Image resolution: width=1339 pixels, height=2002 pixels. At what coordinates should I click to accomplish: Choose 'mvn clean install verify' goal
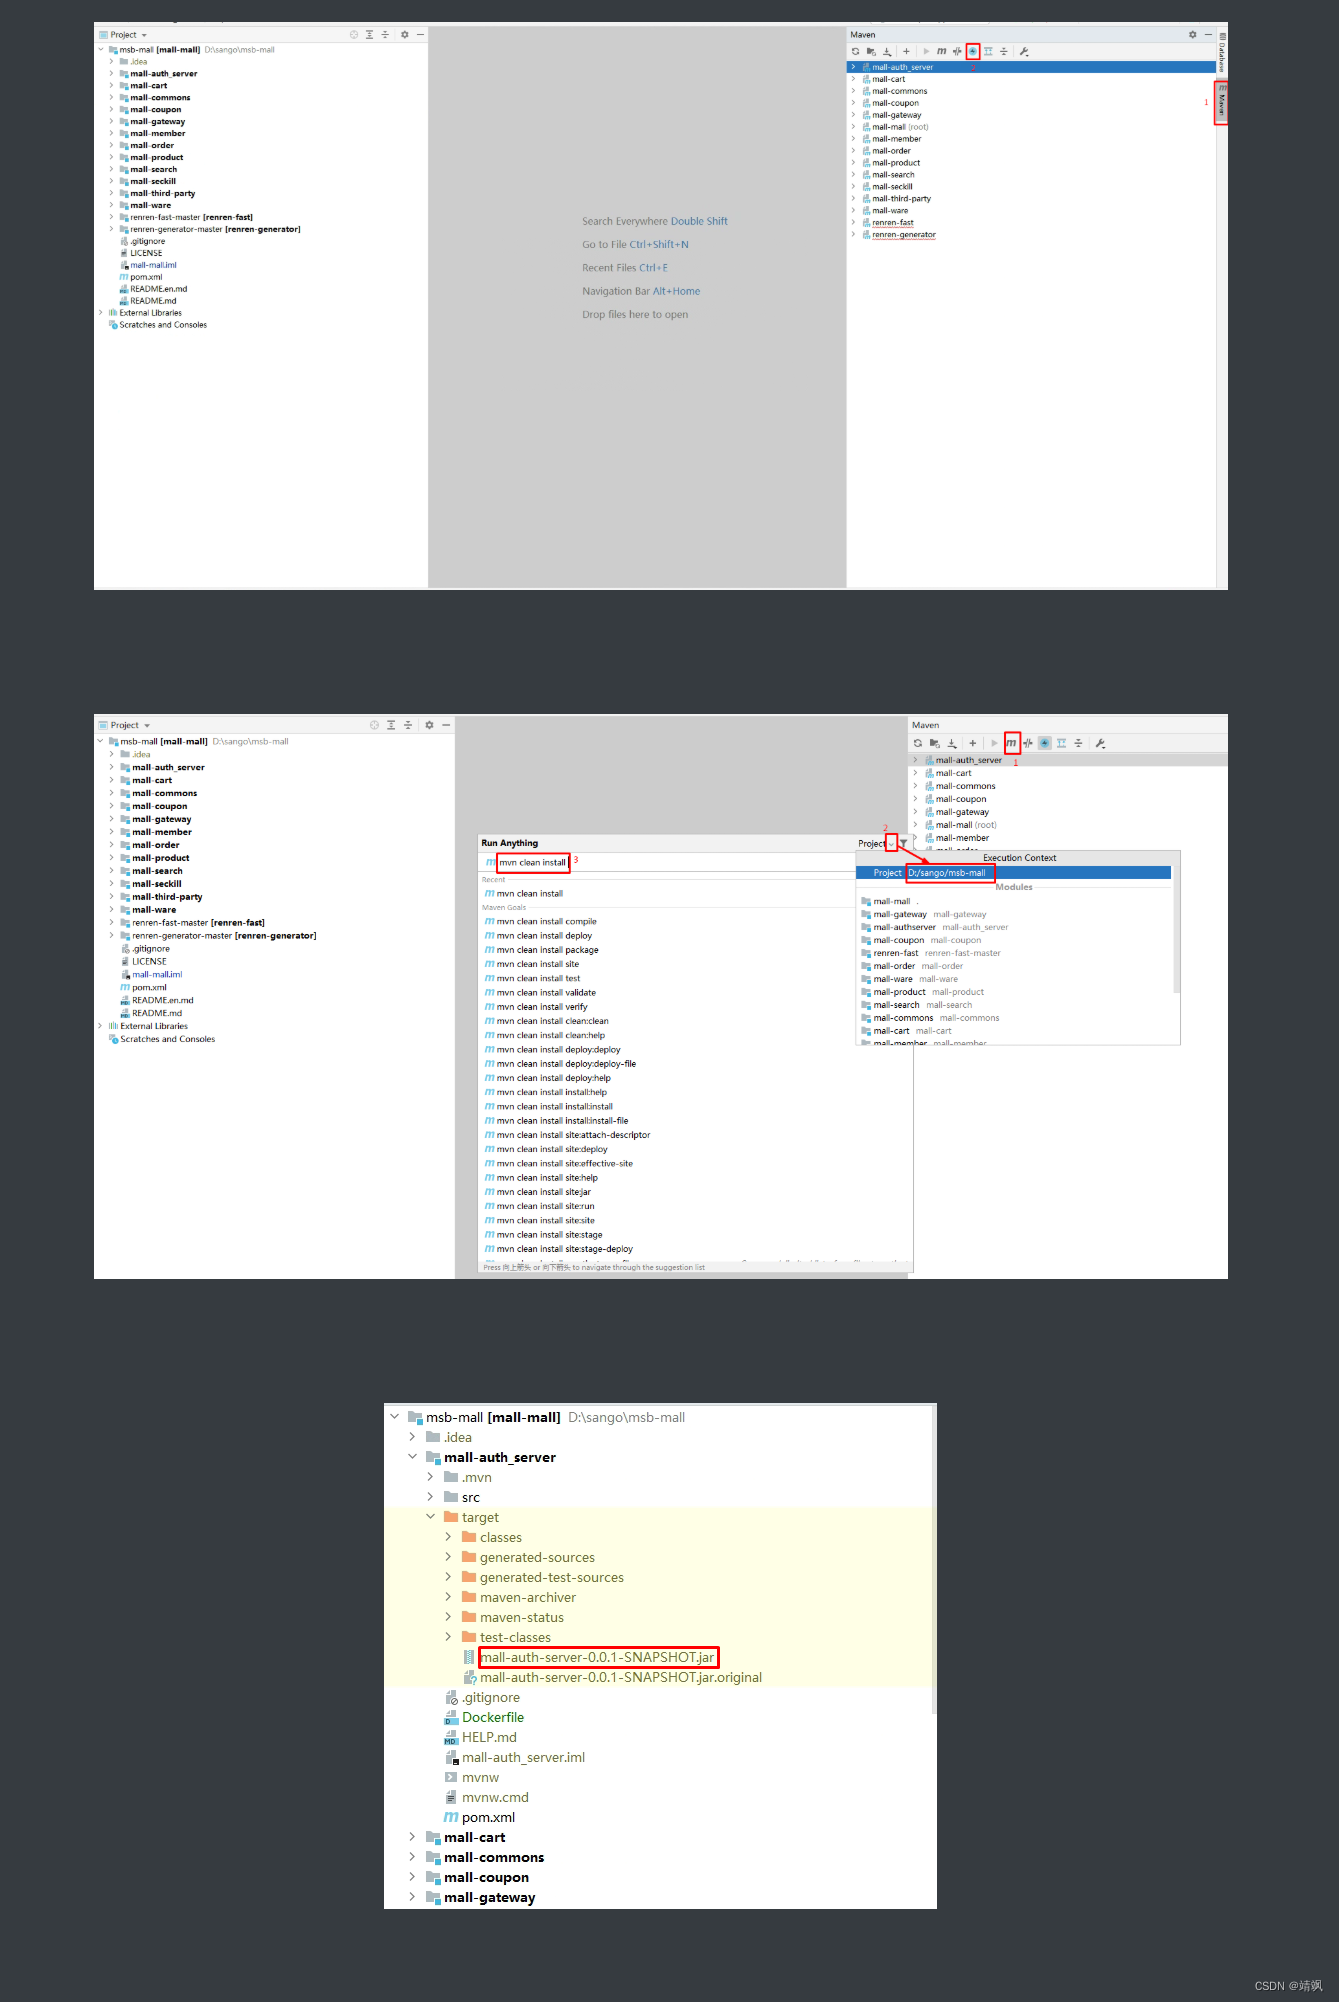tap(536, 1007)
